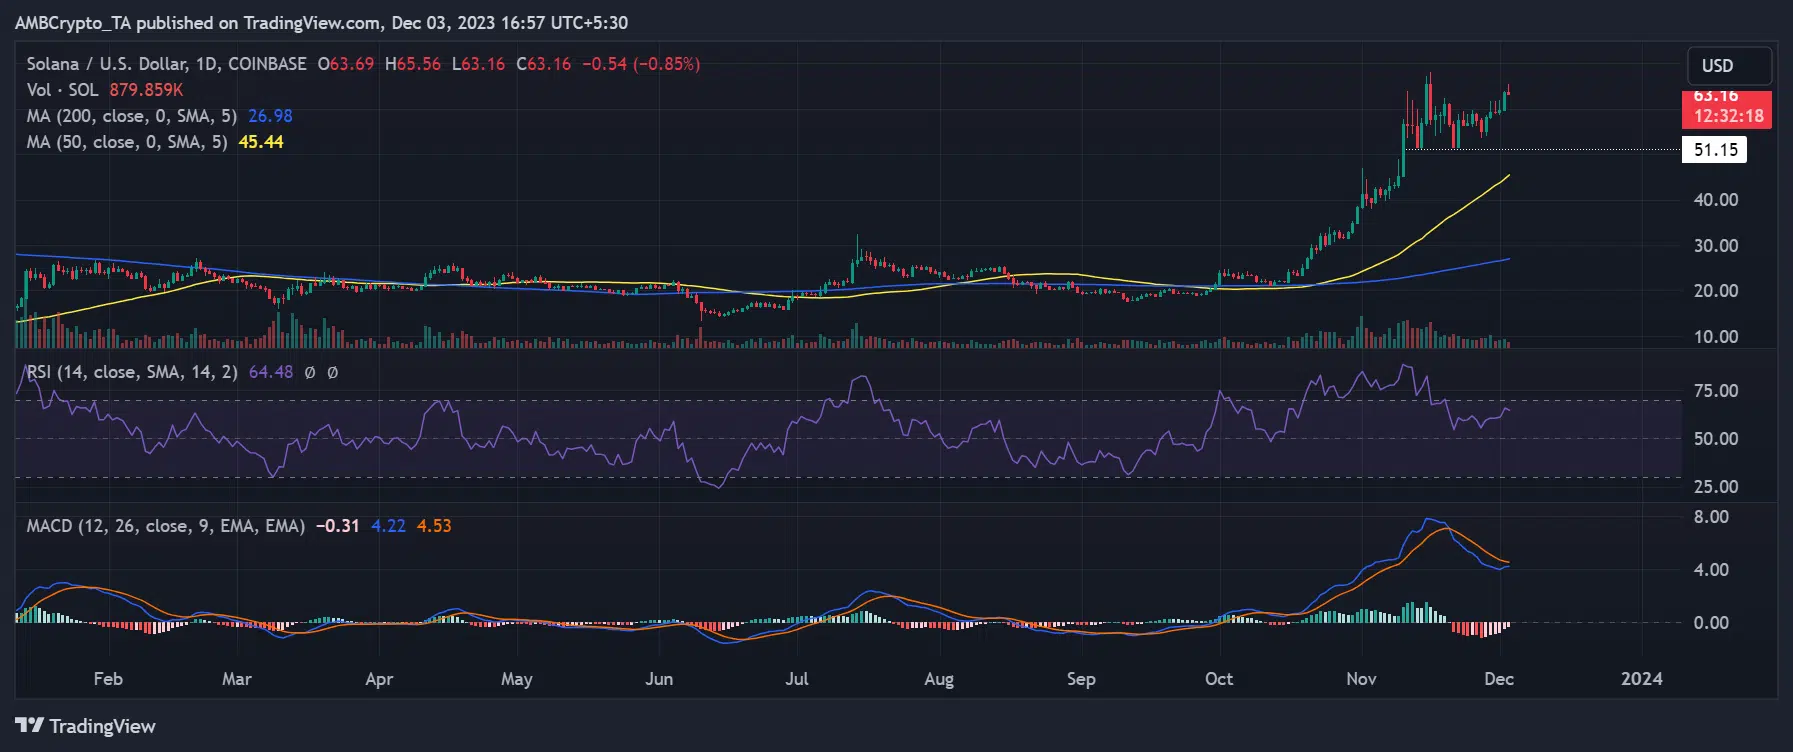Click the 75.00 RSI axis label
Screen dimensions: 1793x752
(x=1716, y=391)
